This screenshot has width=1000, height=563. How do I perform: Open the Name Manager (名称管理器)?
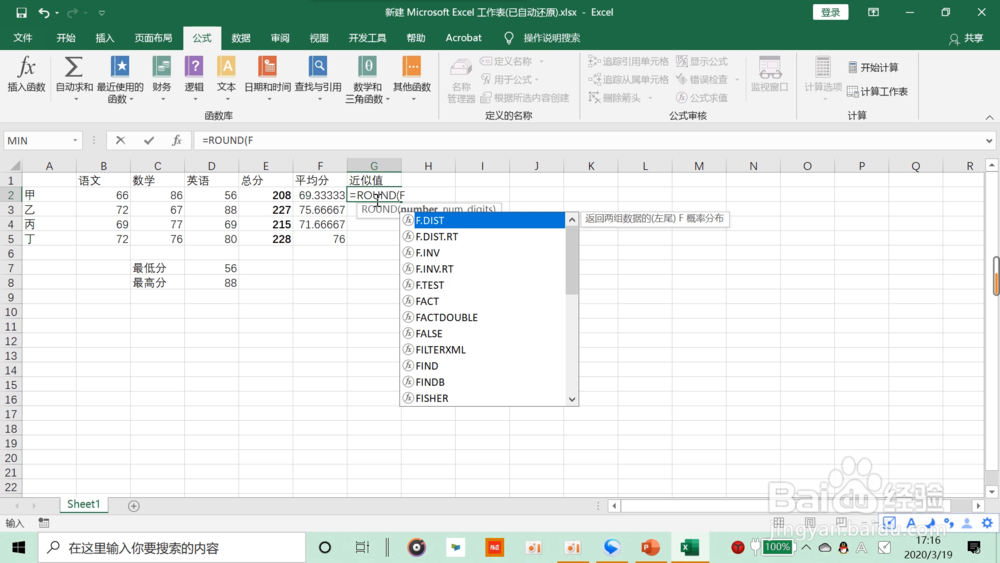460,80
